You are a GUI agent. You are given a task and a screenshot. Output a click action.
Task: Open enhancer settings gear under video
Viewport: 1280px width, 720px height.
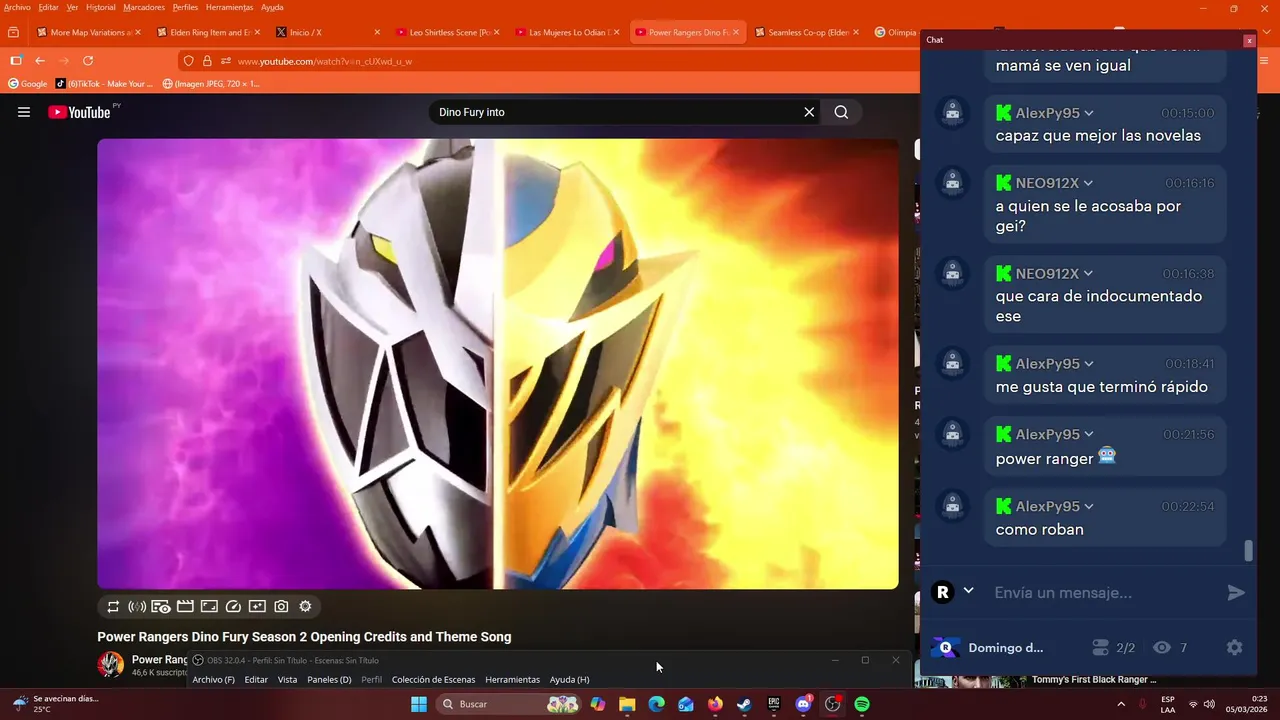click(305, 606)
